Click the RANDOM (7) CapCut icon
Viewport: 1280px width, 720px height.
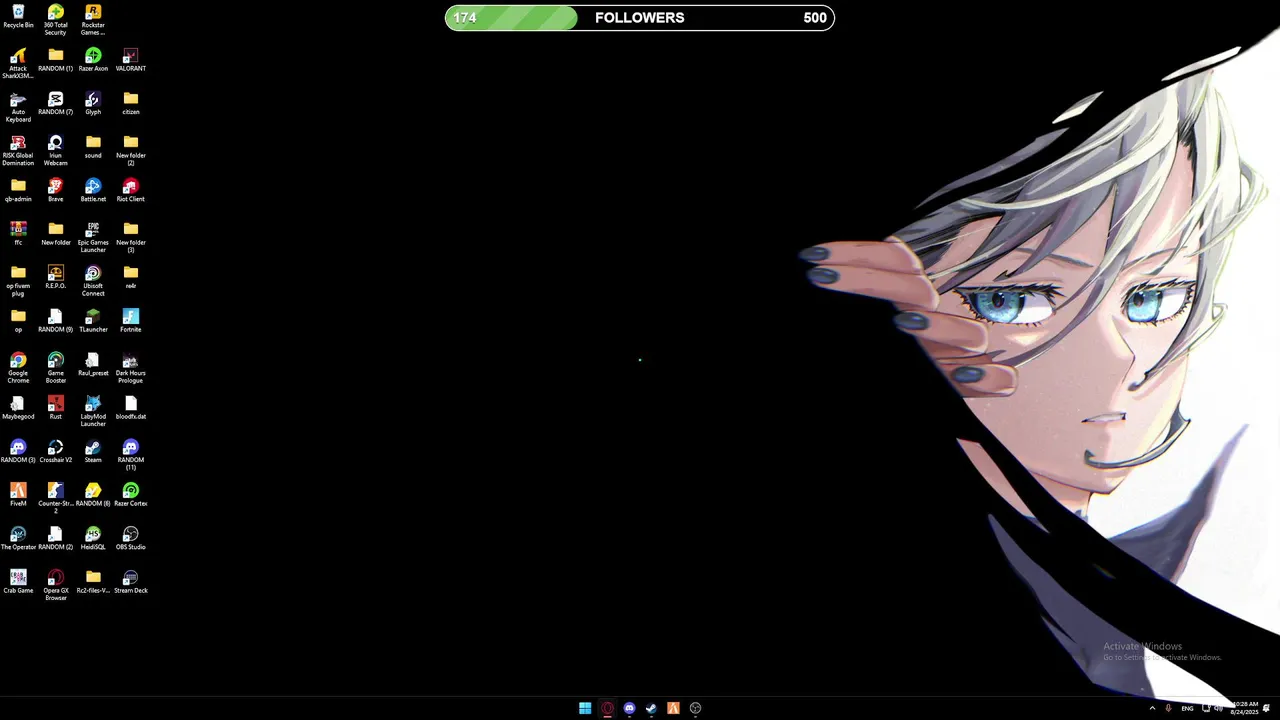pos(55,103)
